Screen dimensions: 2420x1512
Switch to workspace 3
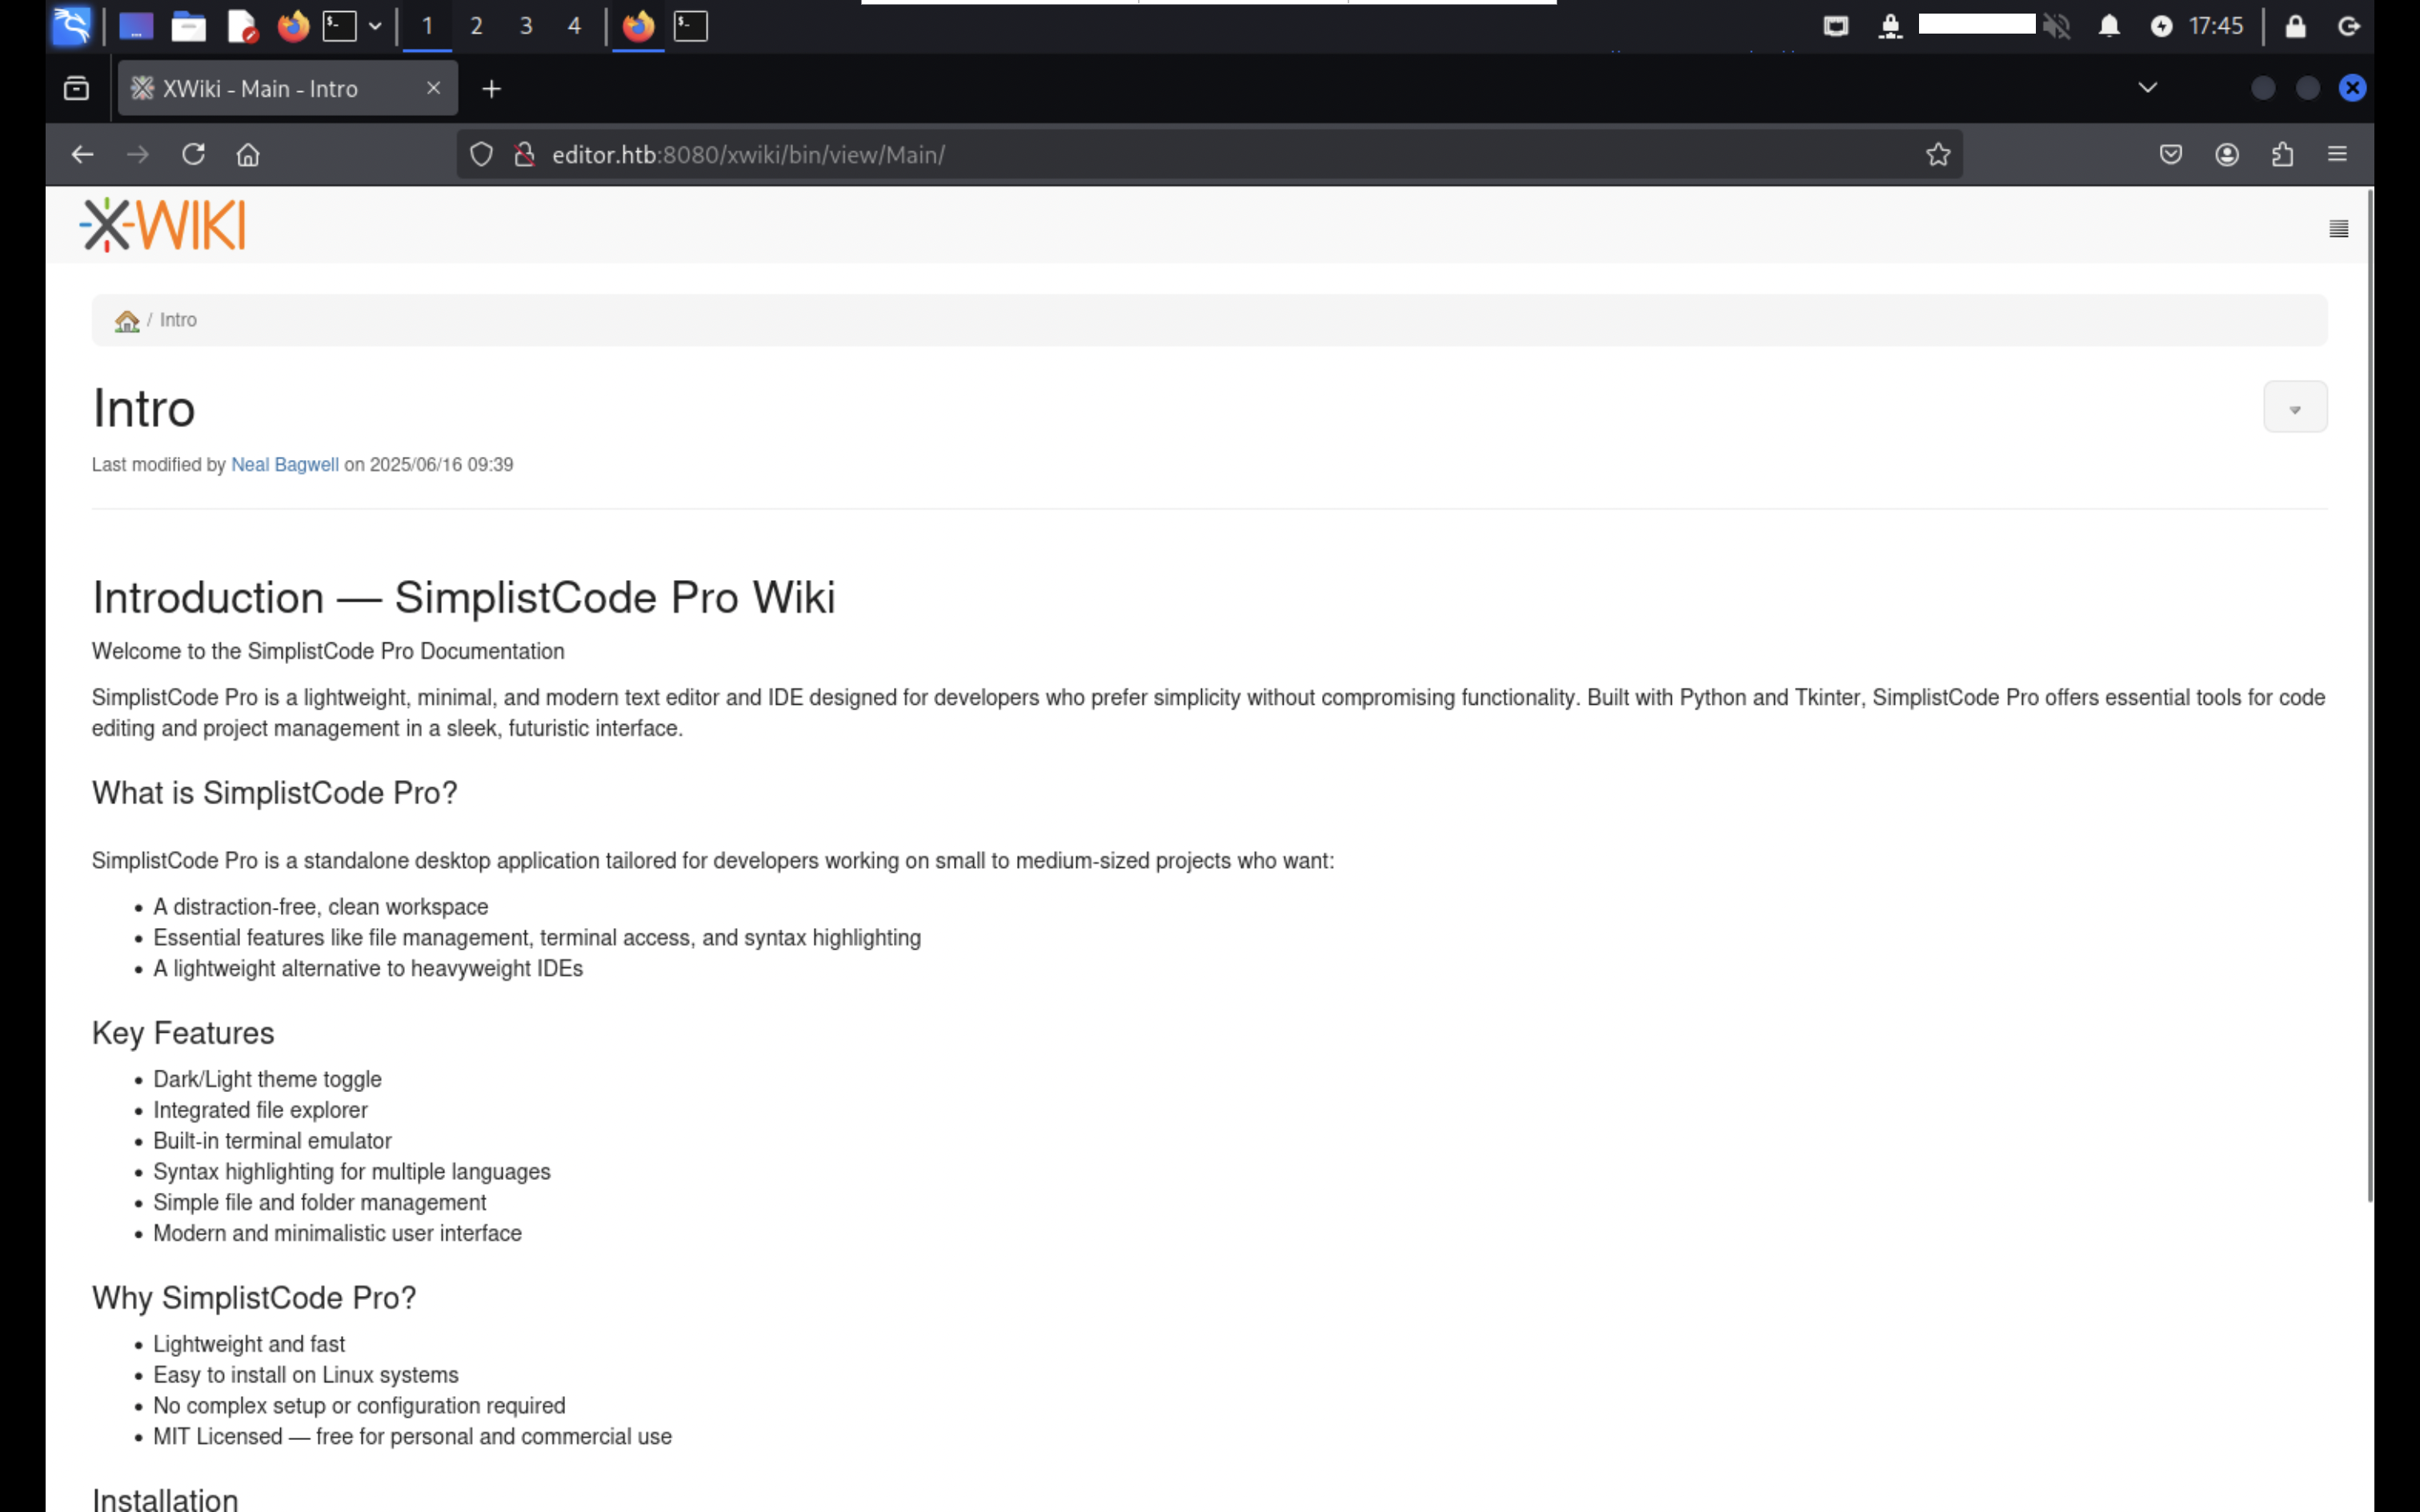tap(526, 26)
